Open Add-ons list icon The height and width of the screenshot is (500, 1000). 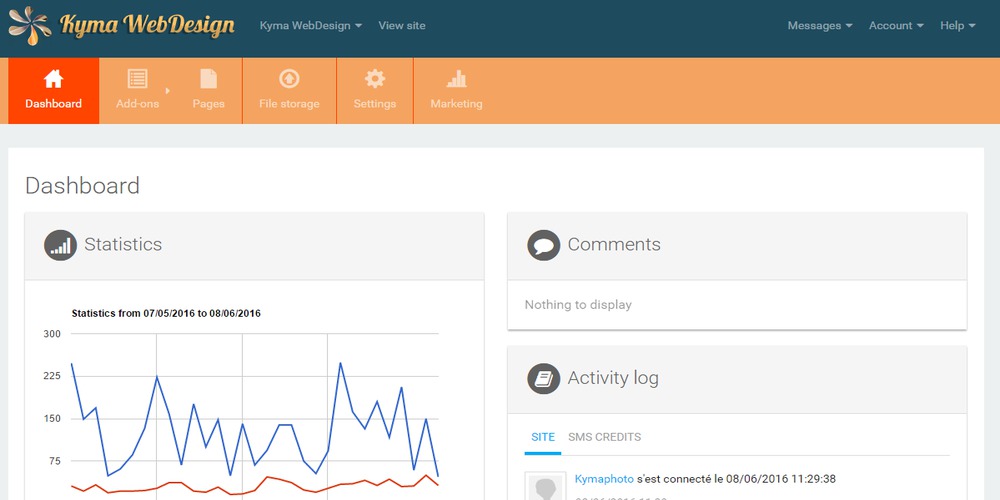pyautogui.click(x=138, y=79)
